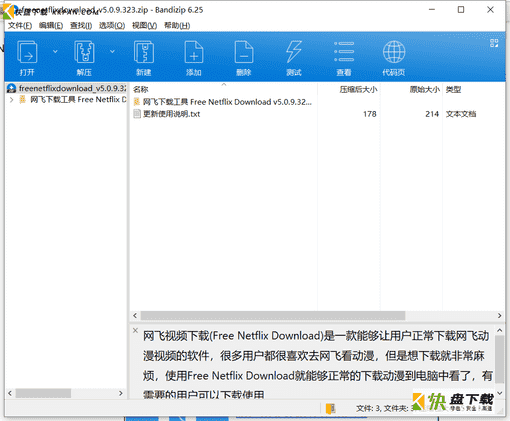Click the text file icon of 更新使用说明.txt
Screen dimensions: 510x421
[137, 114]
